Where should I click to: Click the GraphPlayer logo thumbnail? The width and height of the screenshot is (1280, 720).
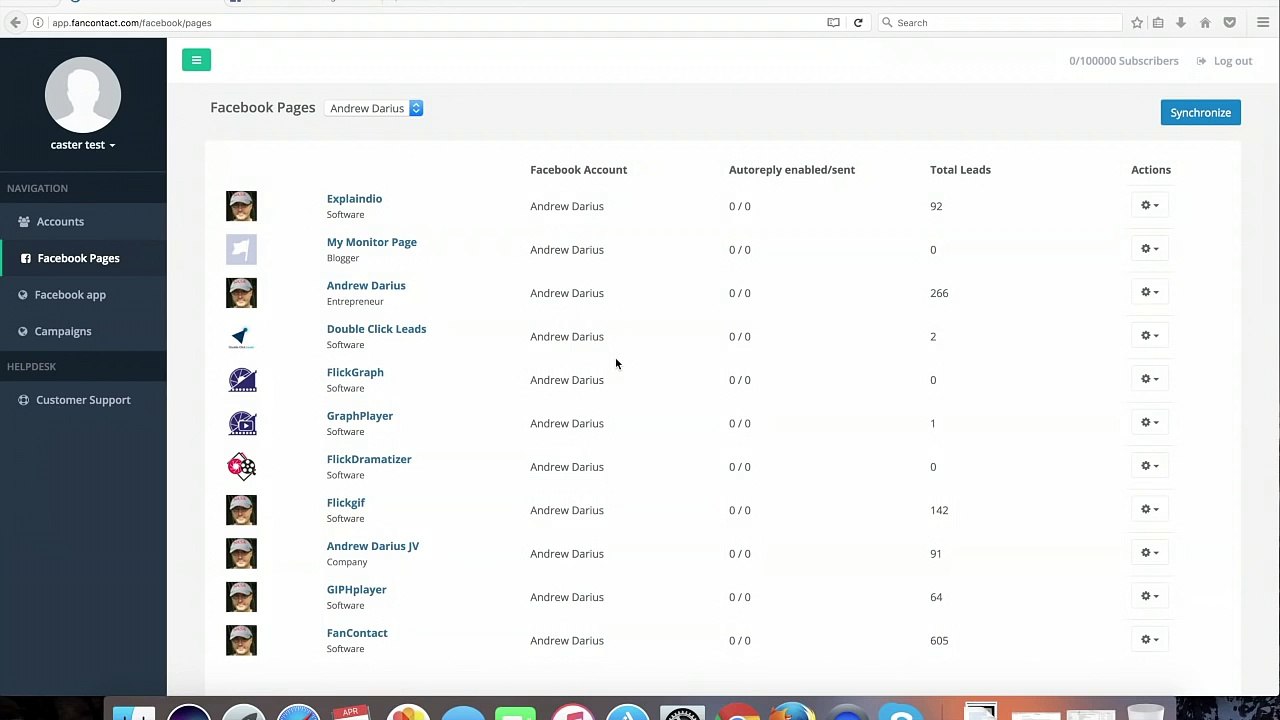tap(241, 423)
